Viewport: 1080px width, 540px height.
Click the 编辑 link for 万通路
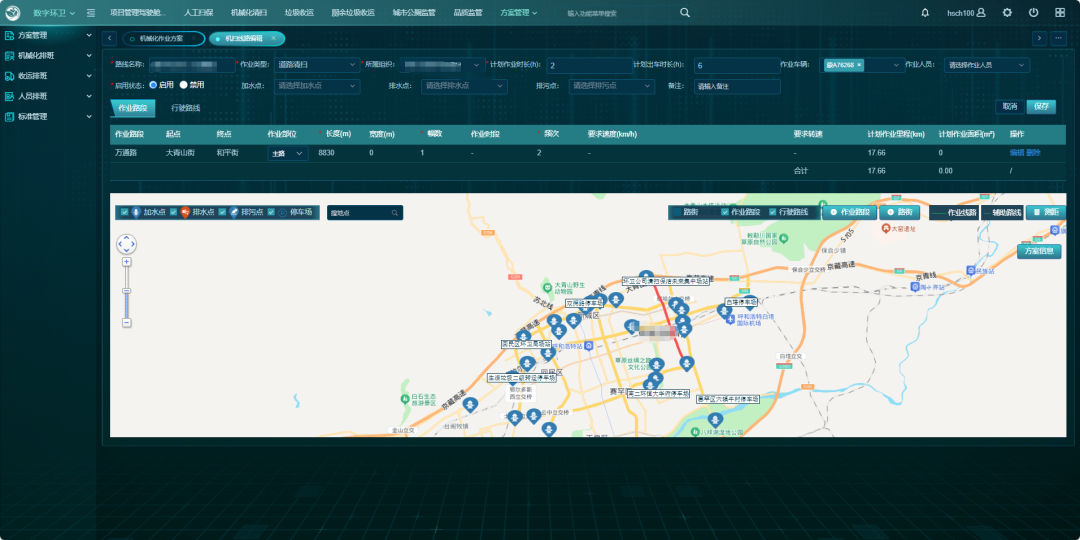pyautogui.click(x=1017, y=153)
